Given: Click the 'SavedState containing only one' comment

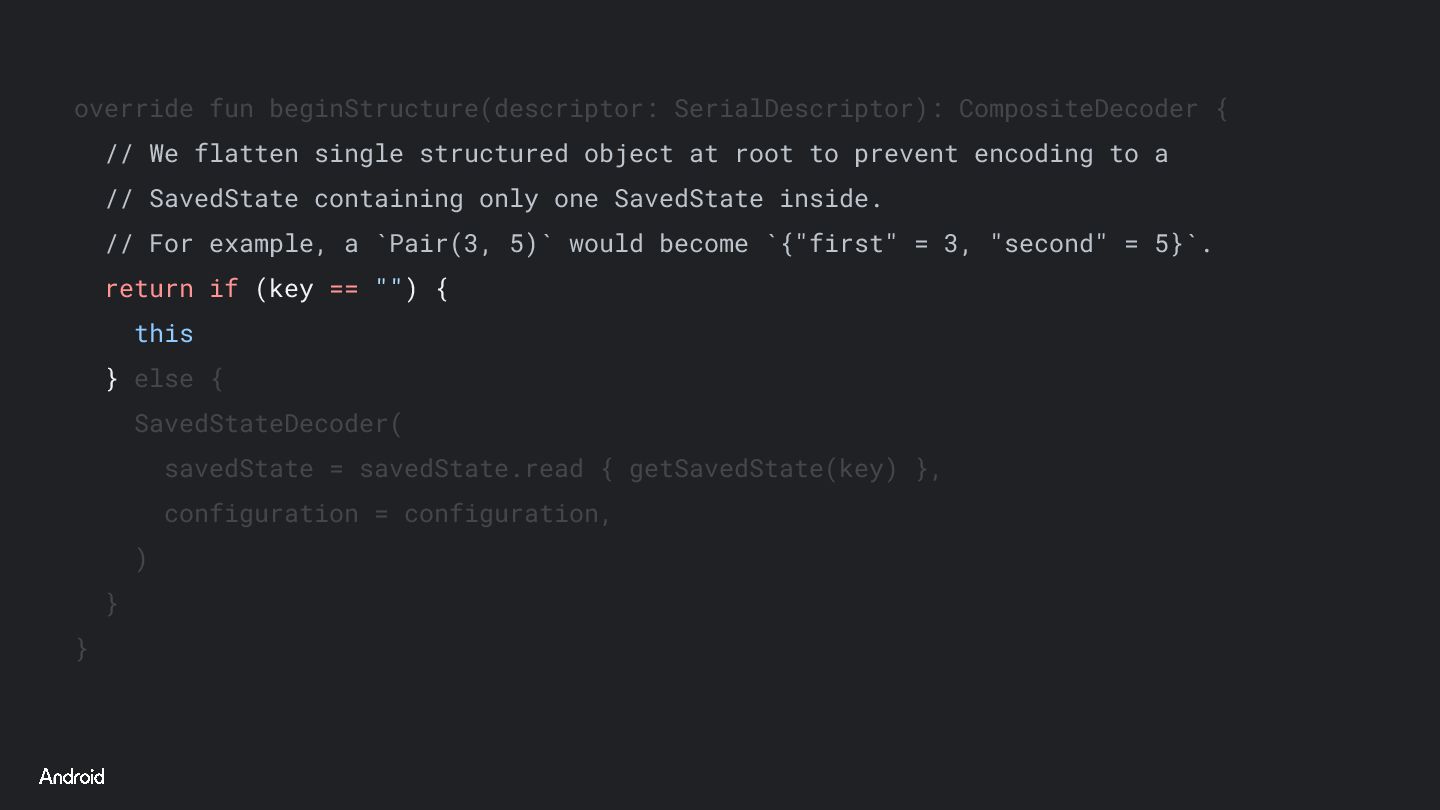Looking at the screenshot, I should click(494, 199).
